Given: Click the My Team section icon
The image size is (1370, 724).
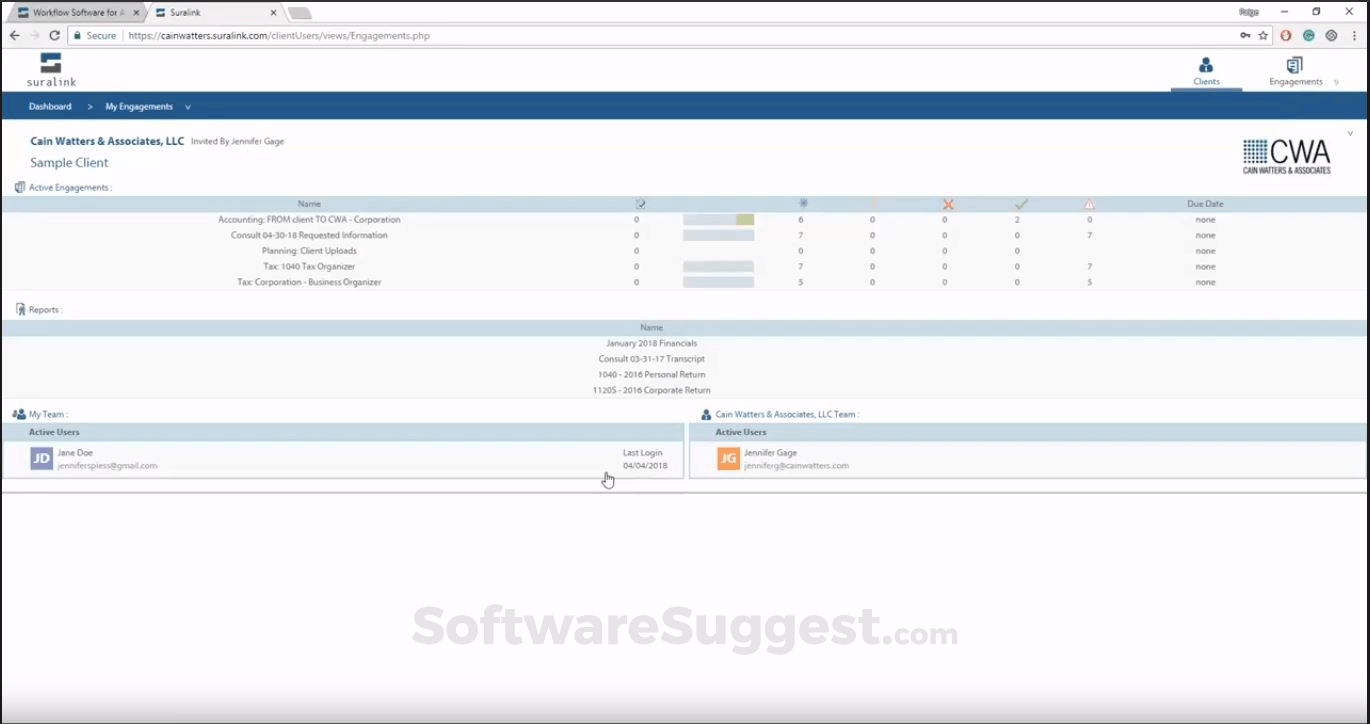Looking at the screenshot, I should coord(18,413).
